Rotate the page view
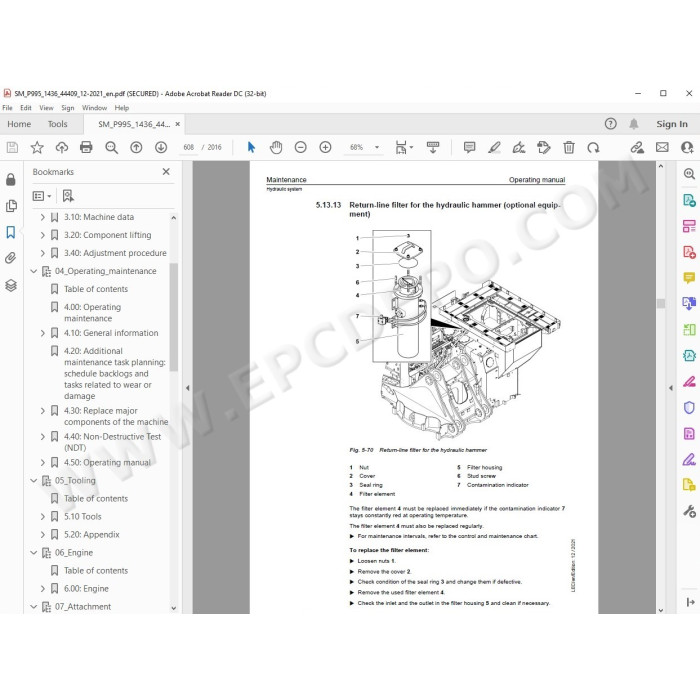The width and height of the screenshot is (700, 700). (593, 147)
